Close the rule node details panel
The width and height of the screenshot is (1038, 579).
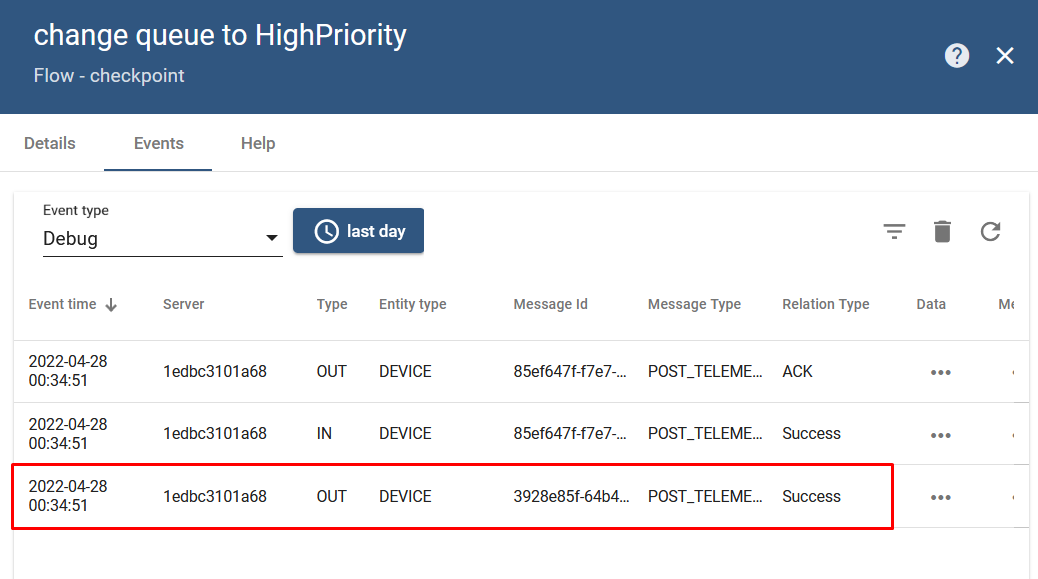[1005, 56]
